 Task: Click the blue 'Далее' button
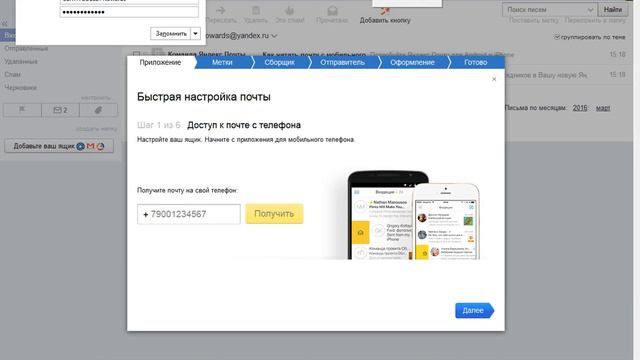click(x=474, y=311)
